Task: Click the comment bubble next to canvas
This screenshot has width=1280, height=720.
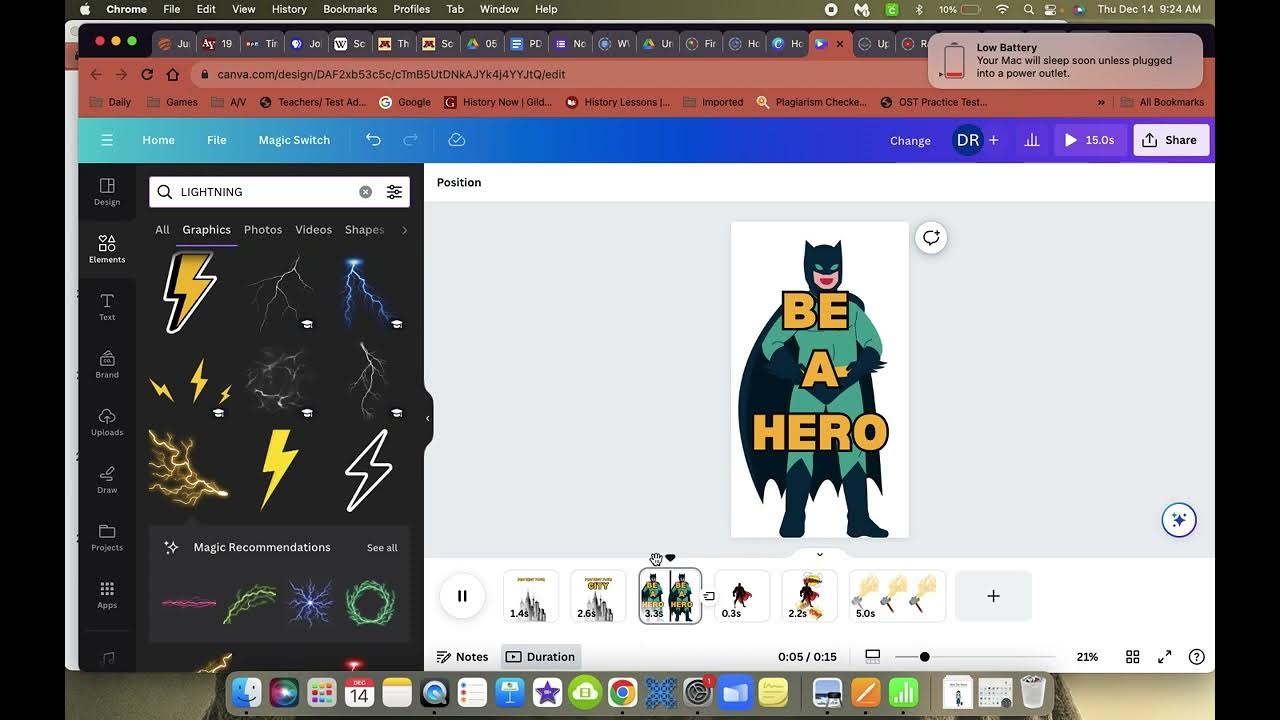Action: [x=931, y=237]
